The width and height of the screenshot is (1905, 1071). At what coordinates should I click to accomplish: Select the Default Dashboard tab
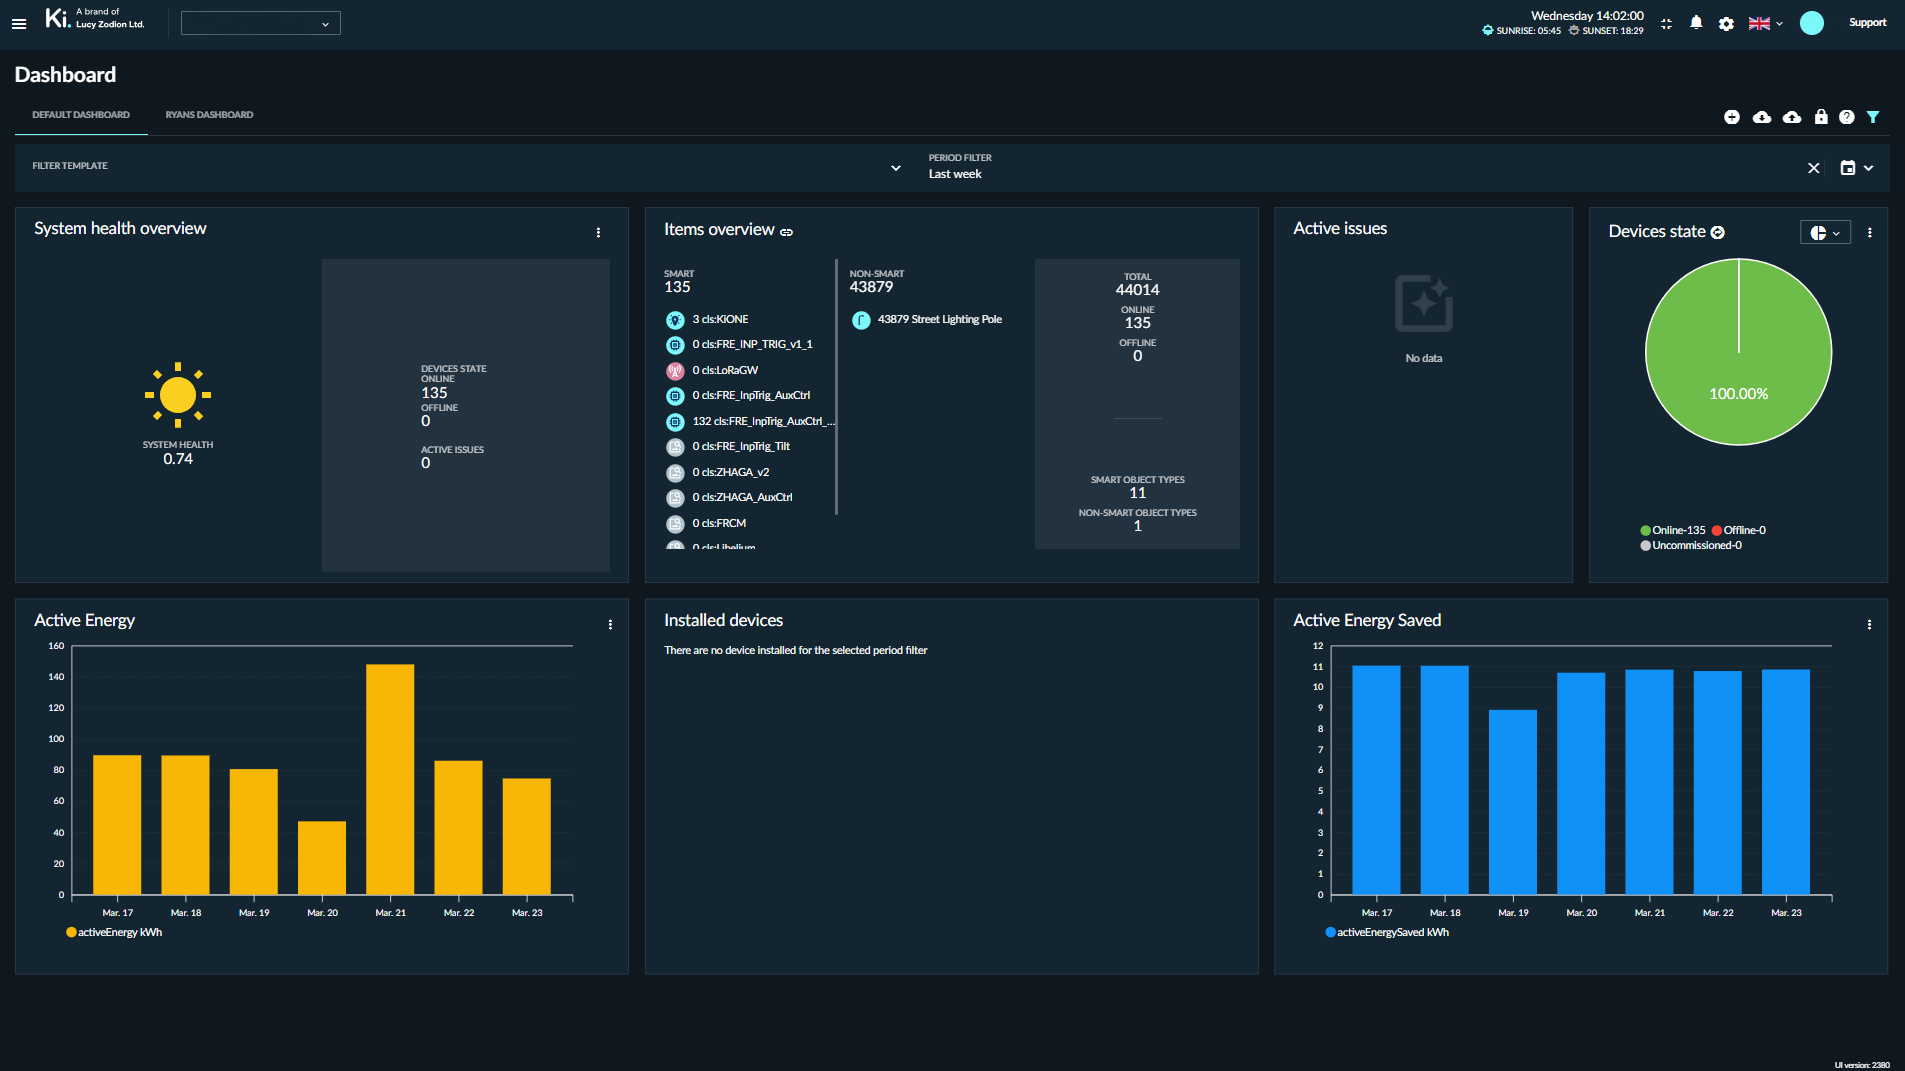click(81, 115)
